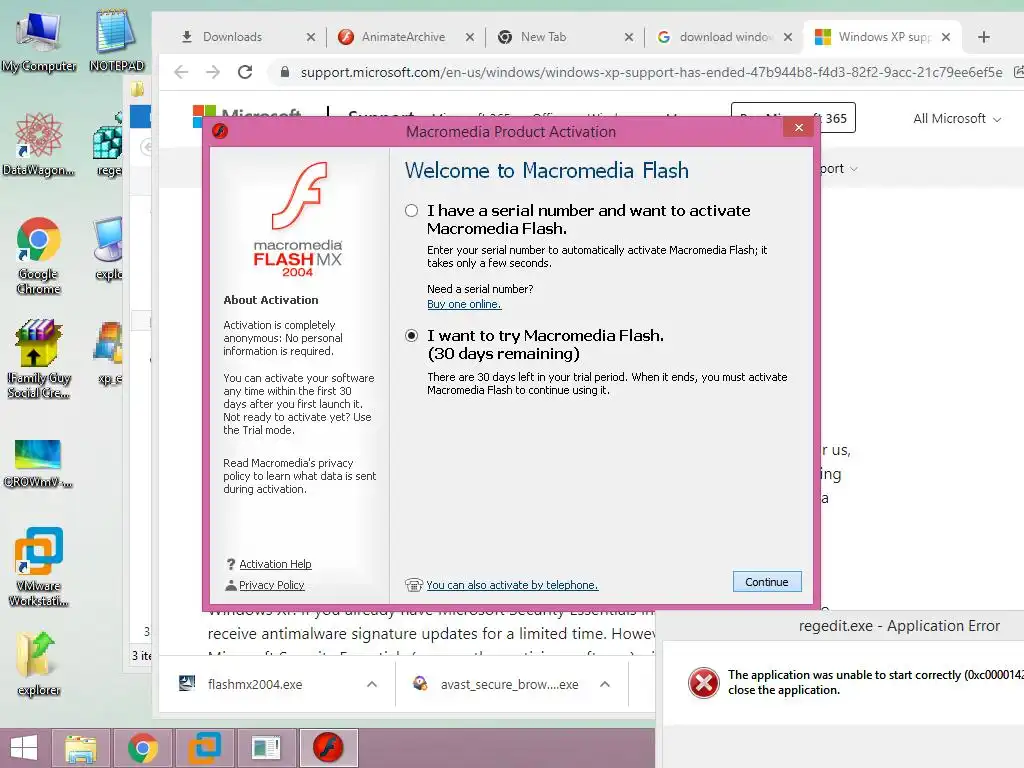Open the Google Chrome desktop shortcut

pyautogui.click(x=38, y=255)
